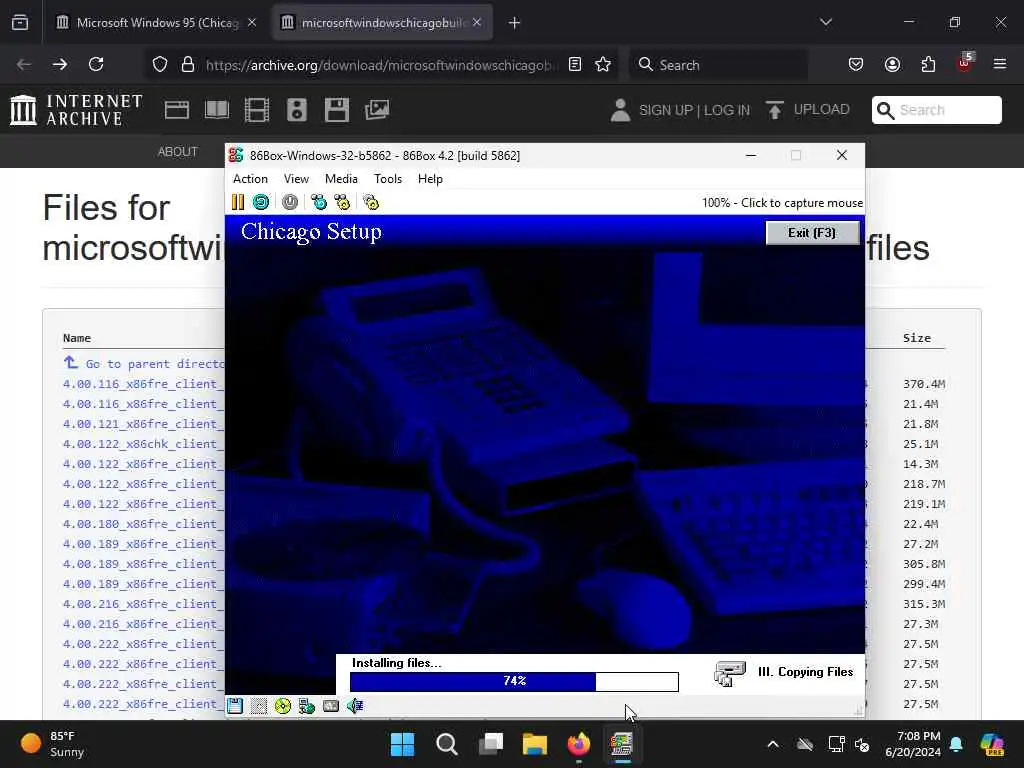The height and width of the screenshot is (768, 1024).
Task: Open Windows taskbar search
Action: click(x=447, y=744)
